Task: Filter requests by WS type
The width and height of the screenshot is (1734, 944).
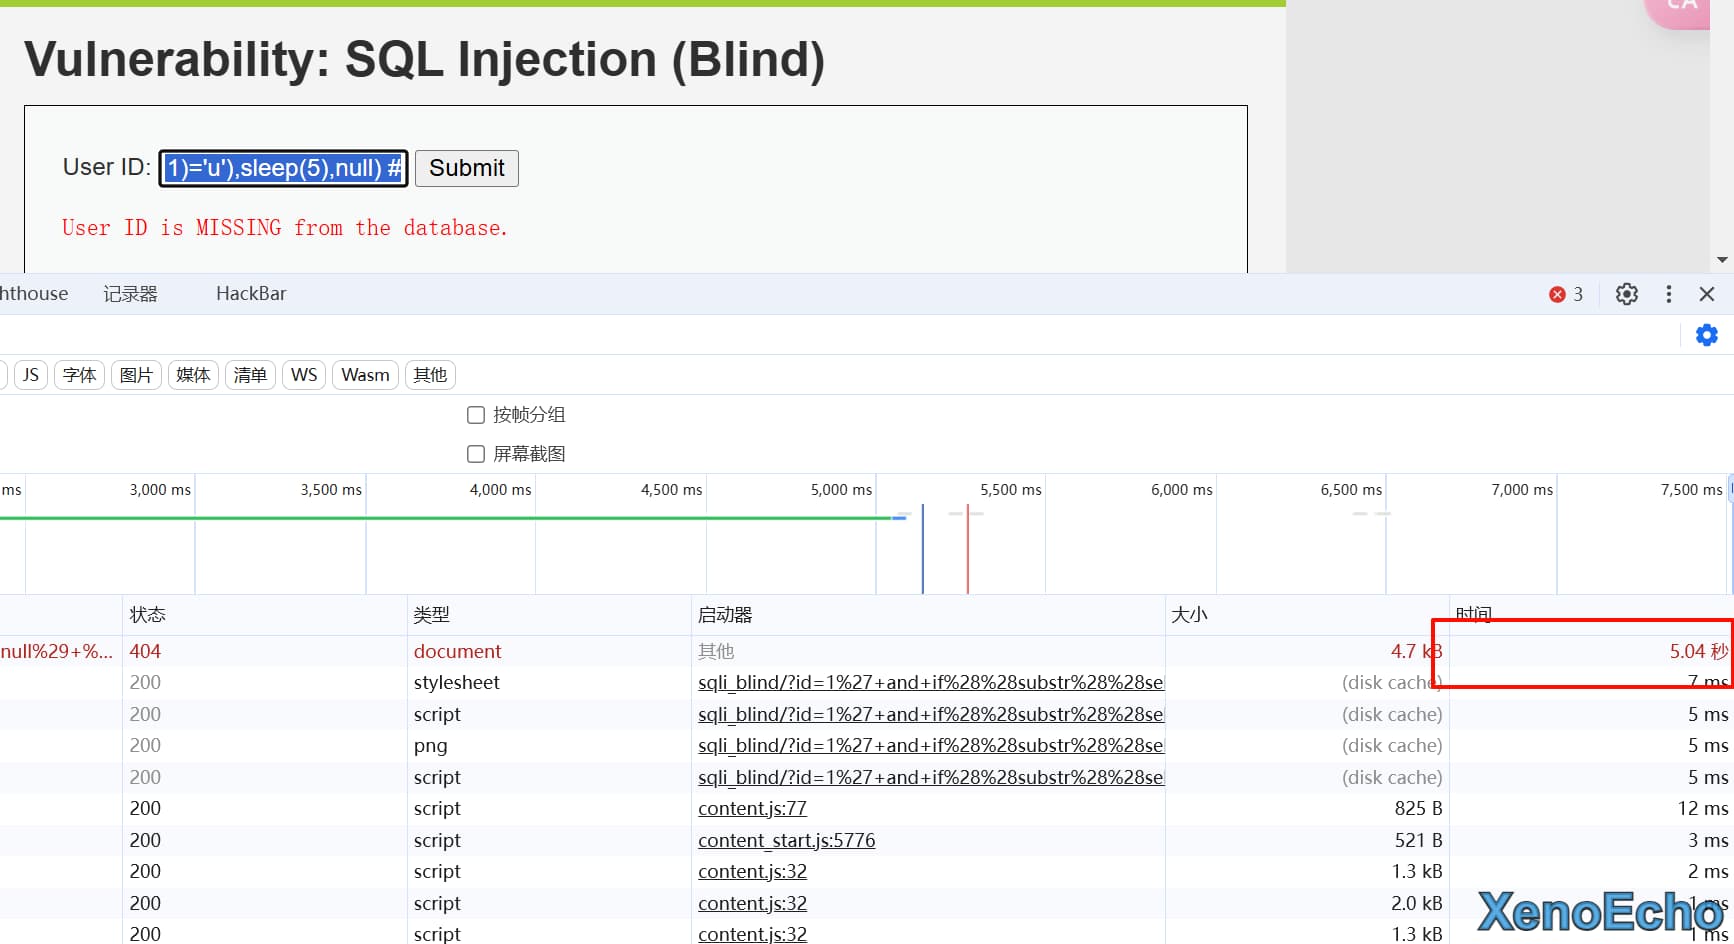Action: 304,375
